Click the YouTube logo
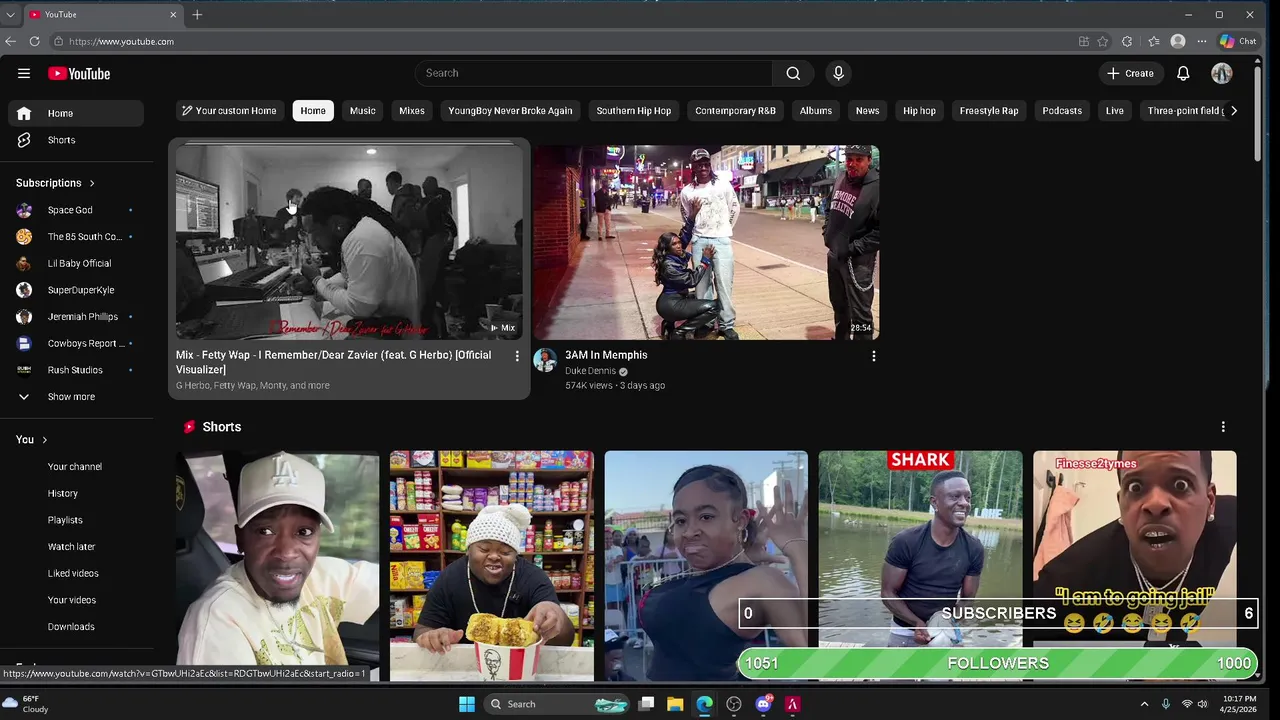The image size is (1280, 720). [x=79, y=73]
